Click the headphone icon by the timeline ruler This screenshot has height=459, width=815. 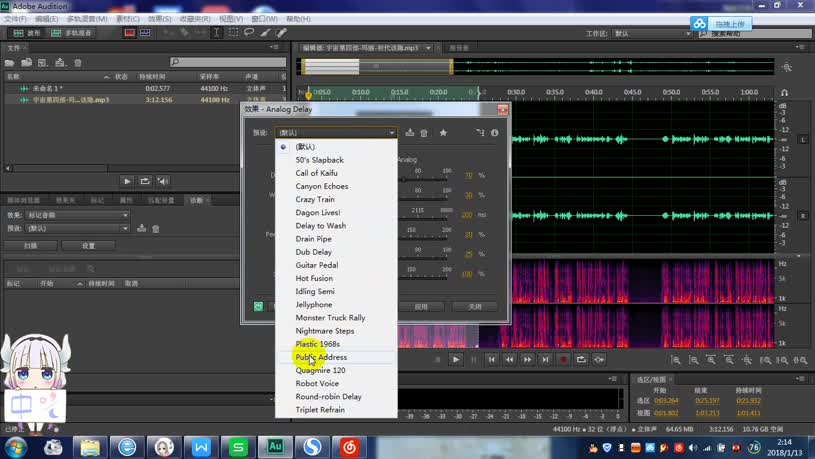pos(784,93)
